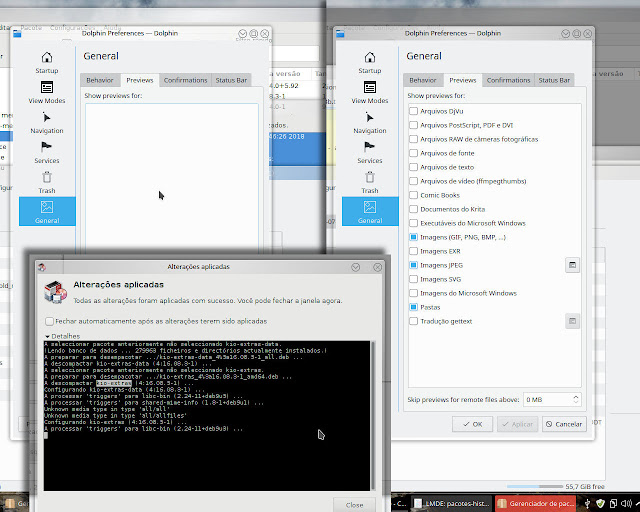This screenshot has height=512, width=640.
Task: Enable Tradução gettext previews
Action: tap(413, 321)
